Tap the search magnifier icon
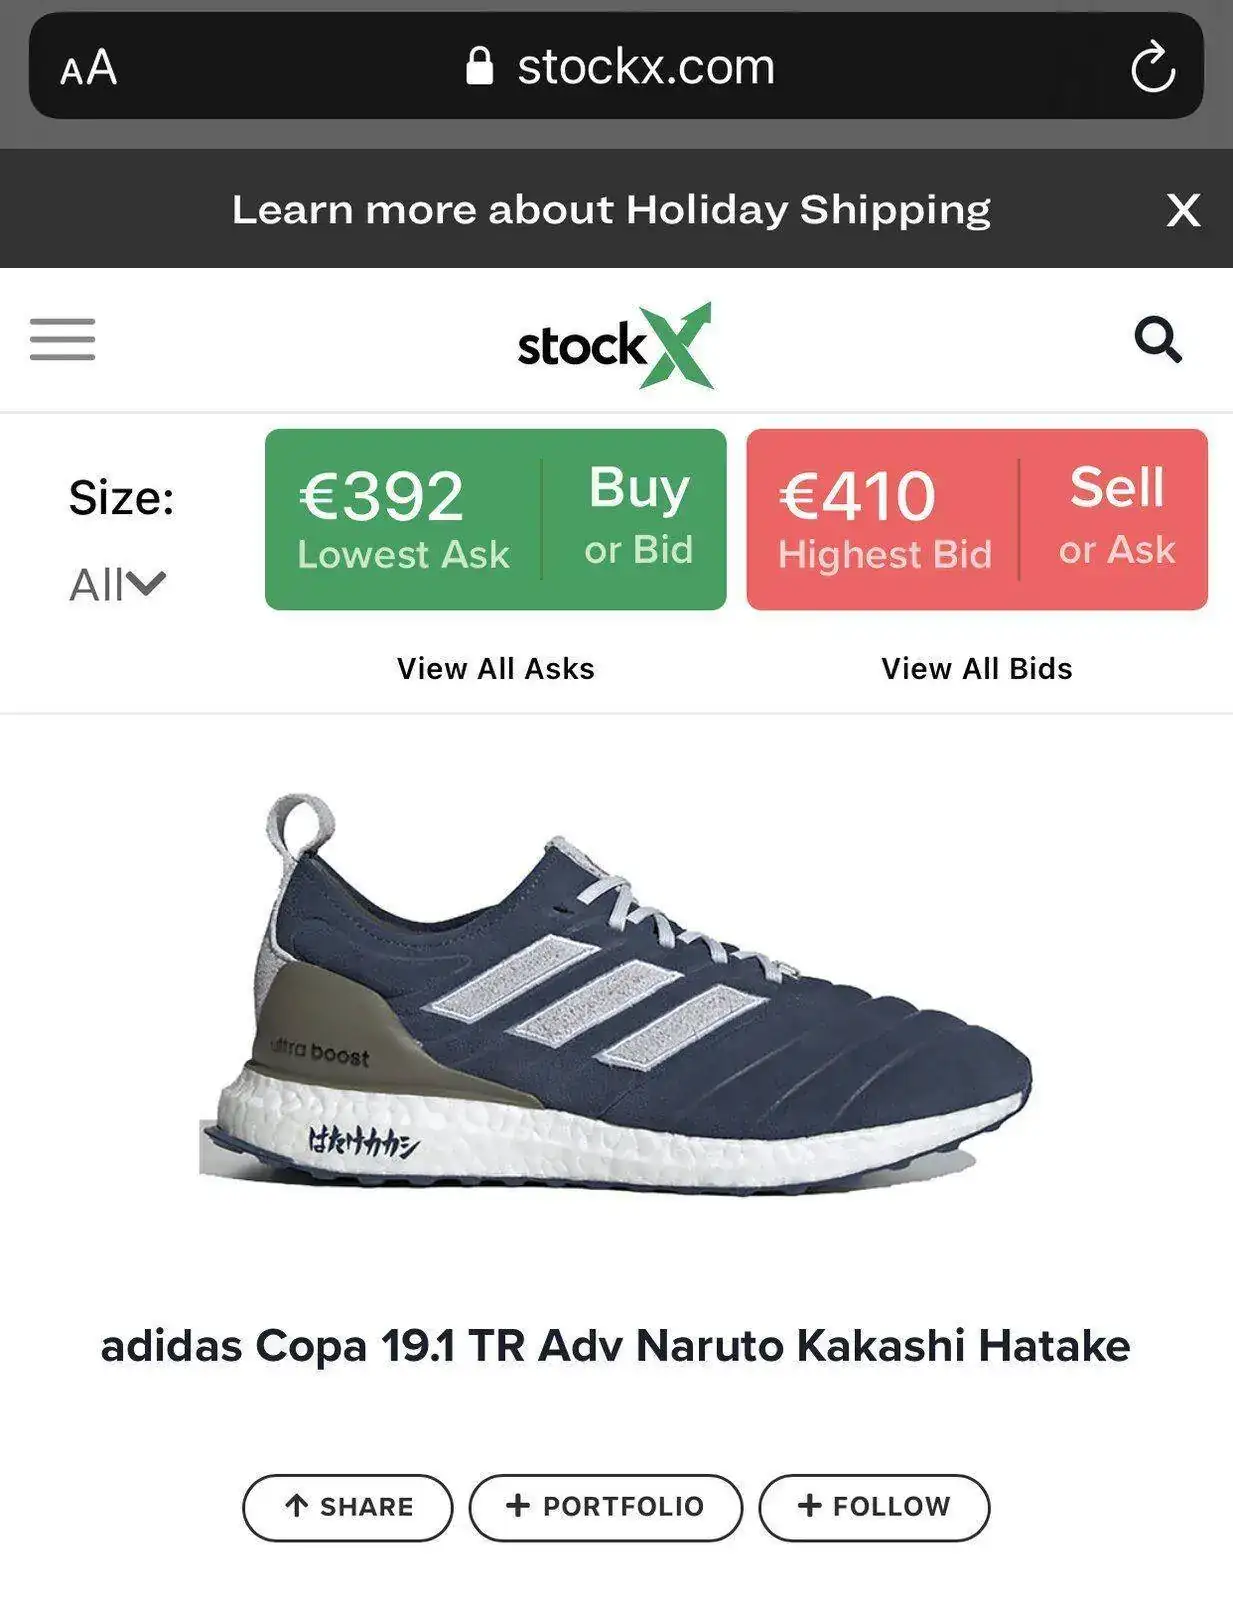Viewport: 1233px width, 1600px height. click(1158, 340)
